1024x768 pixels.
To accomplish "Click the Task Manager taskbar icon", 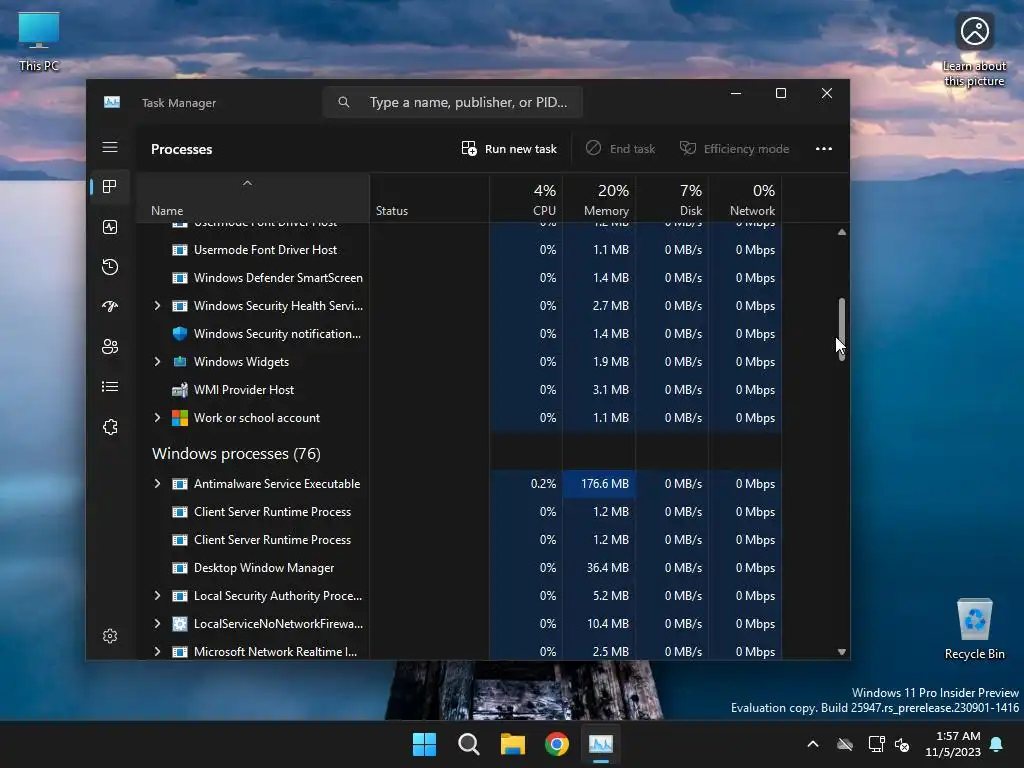I will (x=601, y=744).
